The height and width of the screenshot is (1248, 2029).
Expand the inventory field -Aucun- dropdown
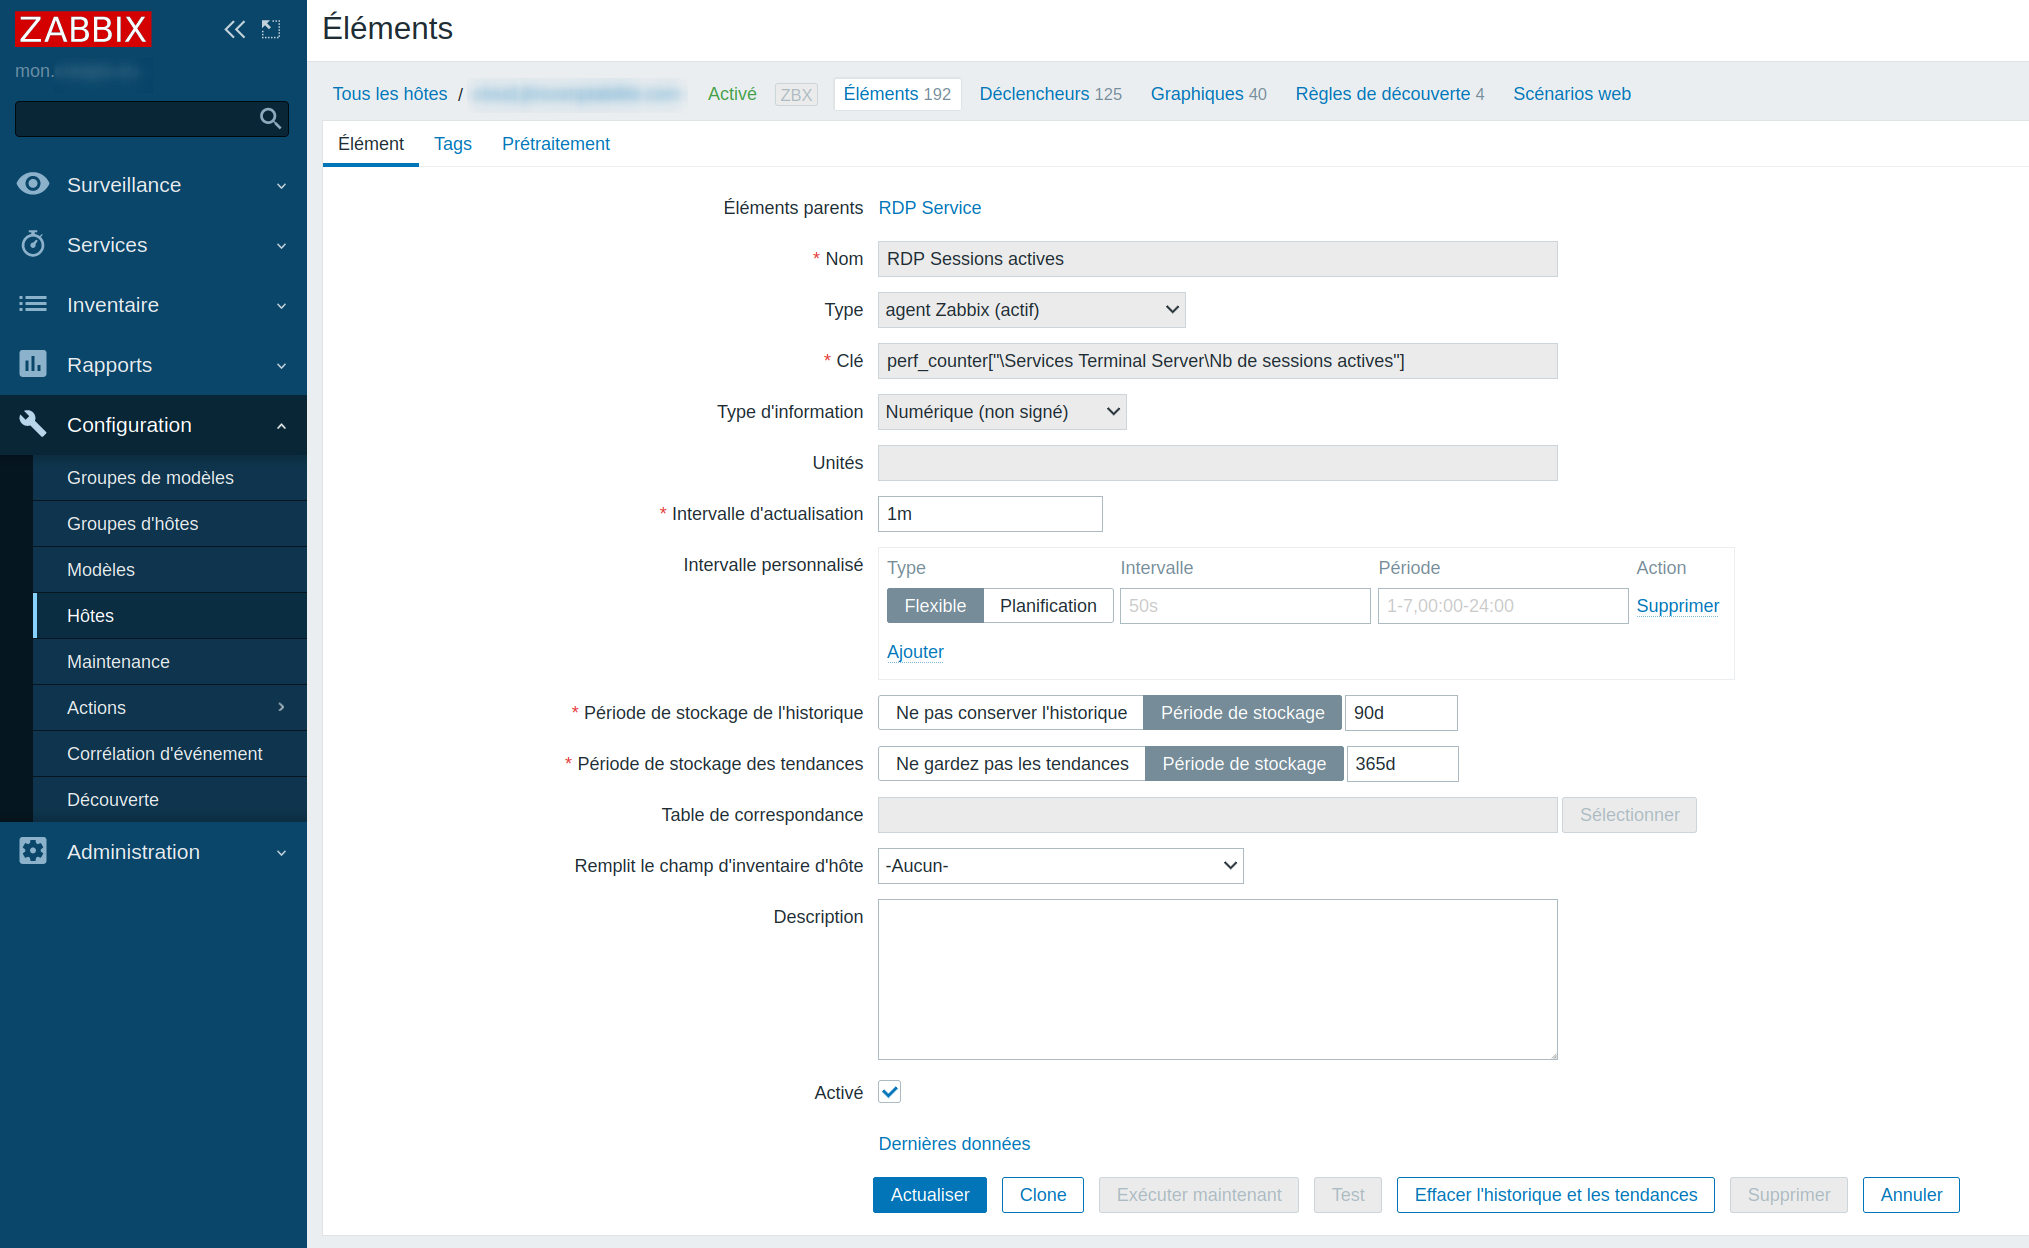(x=1060, y=866)
